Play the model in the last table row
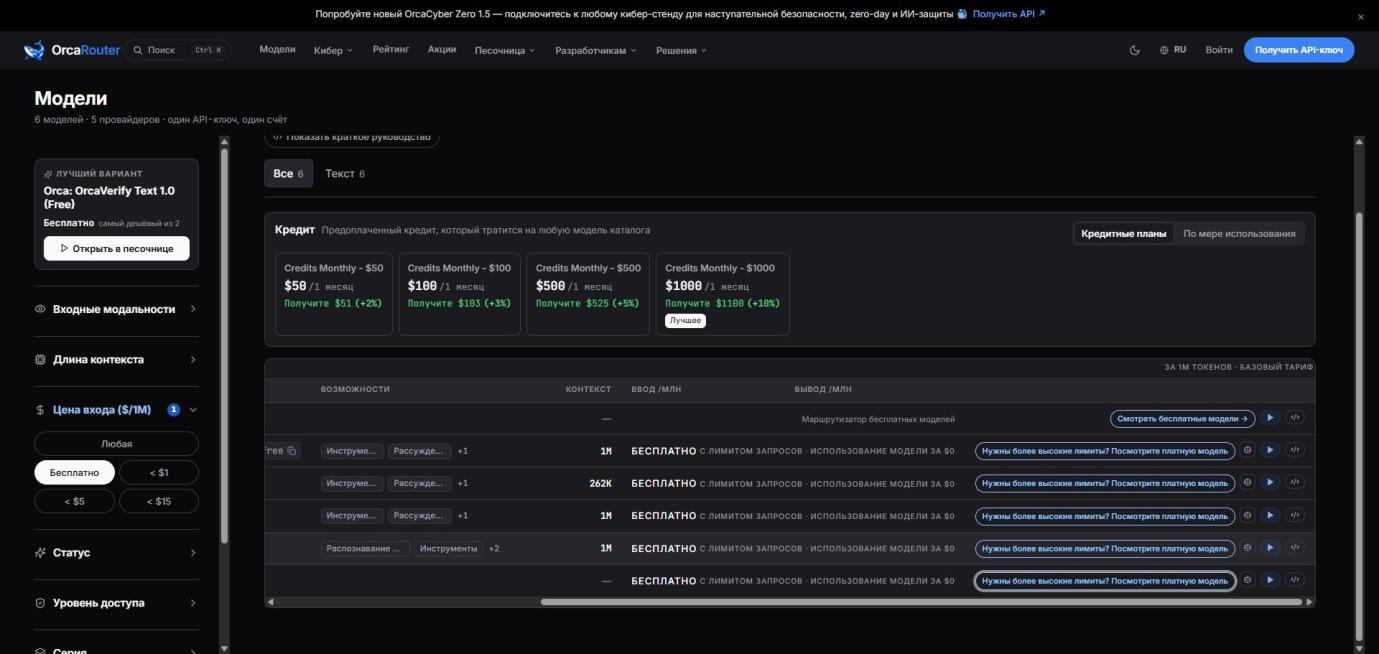1379x654 pixels. (x=1270, y=580)
